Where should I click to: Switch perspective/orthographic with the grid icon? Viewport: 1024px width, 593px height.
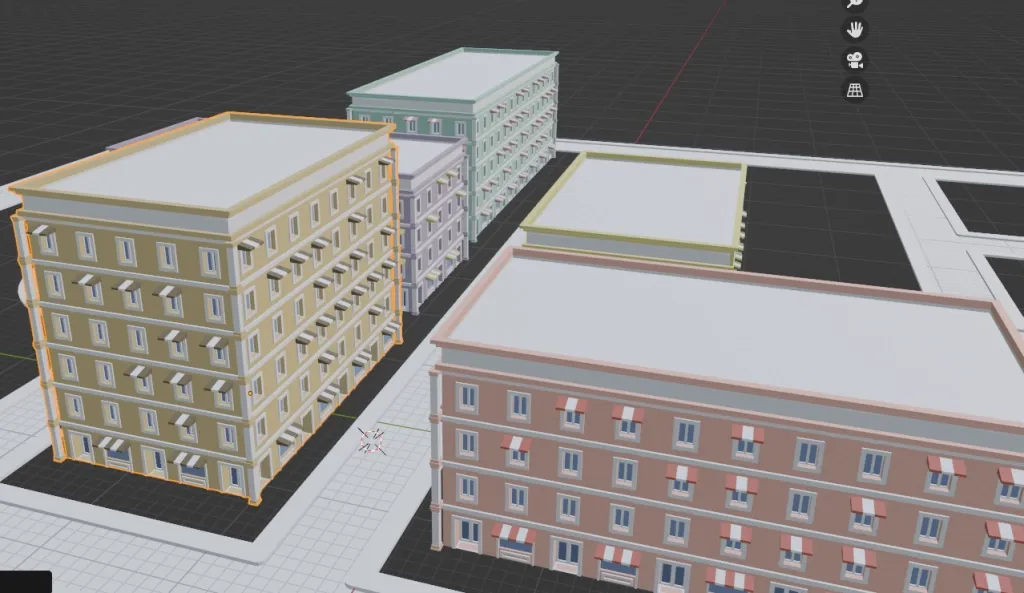point(854,90)
